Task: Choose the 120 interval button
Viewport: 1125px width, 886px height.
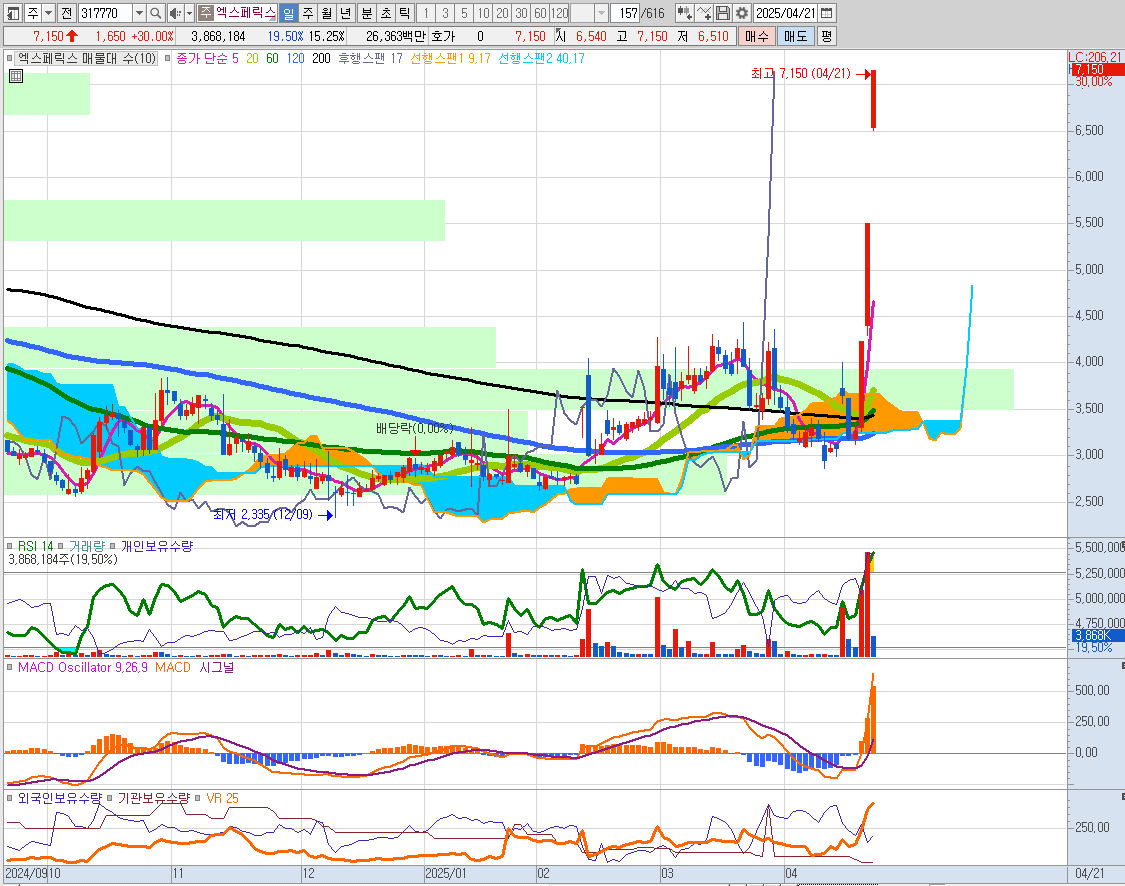Action: (560, 13)
